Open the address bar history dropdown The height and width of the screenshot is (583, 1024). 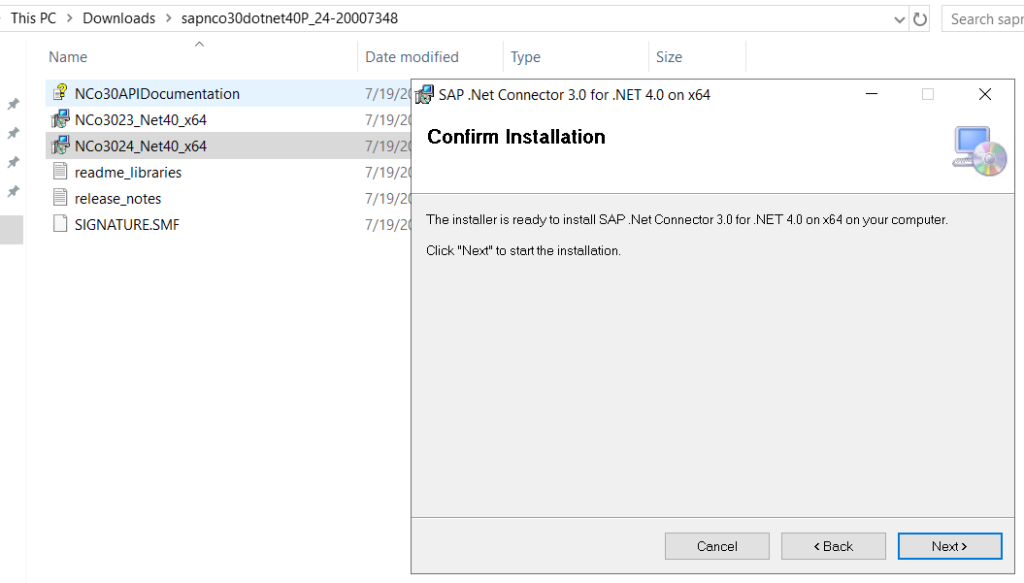[899, 20]
